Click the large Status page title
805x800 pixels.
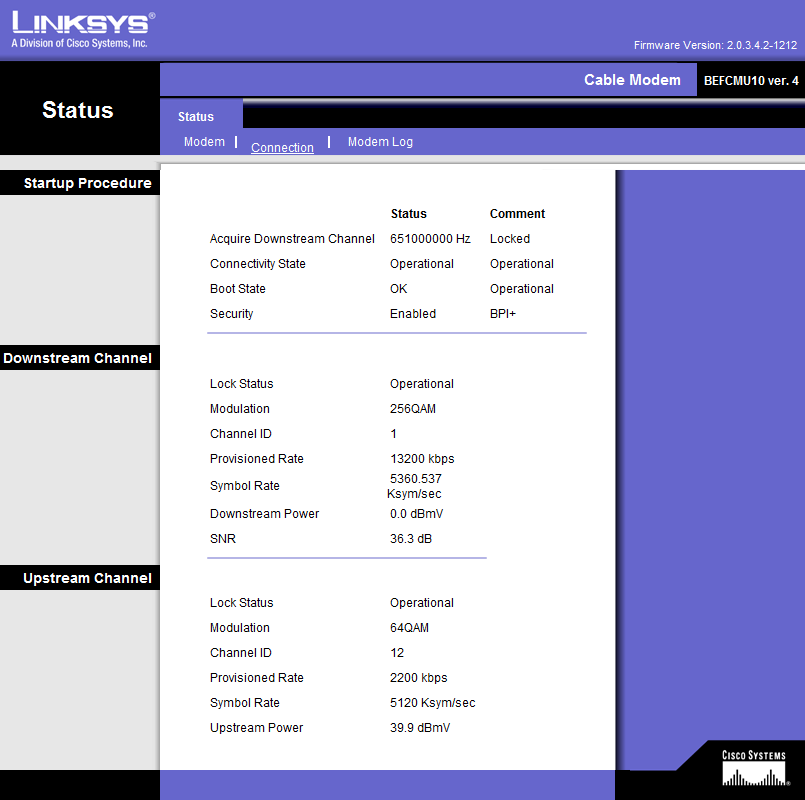pyautogui.click(x=78, y=110)
